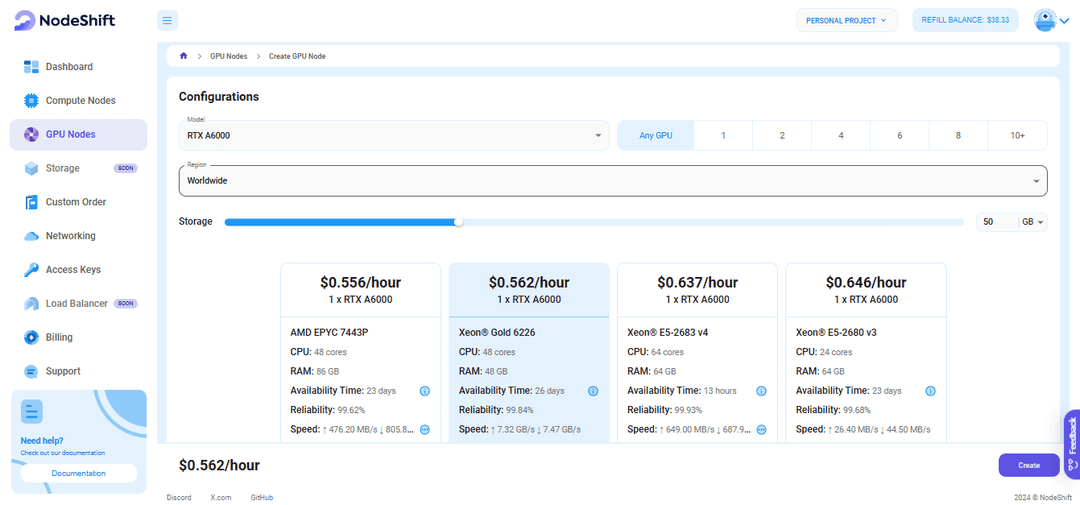Follow the Discord footer link
1080x505 pixels.
coord(179,497)
